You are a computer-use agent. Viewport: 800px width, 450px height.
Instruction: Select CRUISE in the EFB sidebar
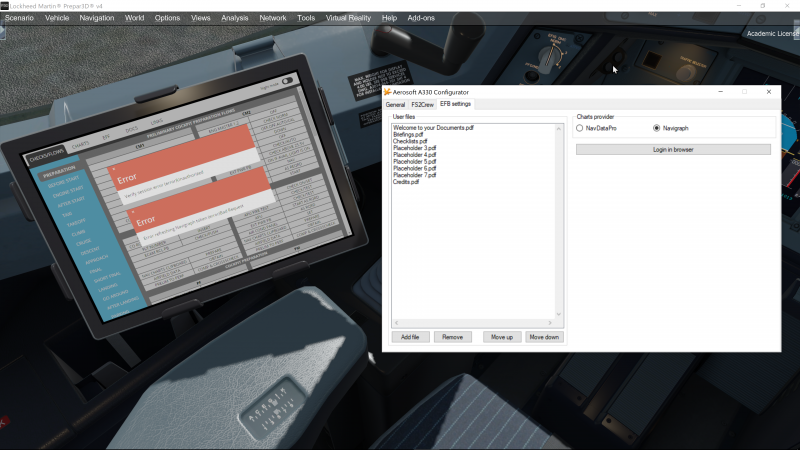[x=84, y=242]
